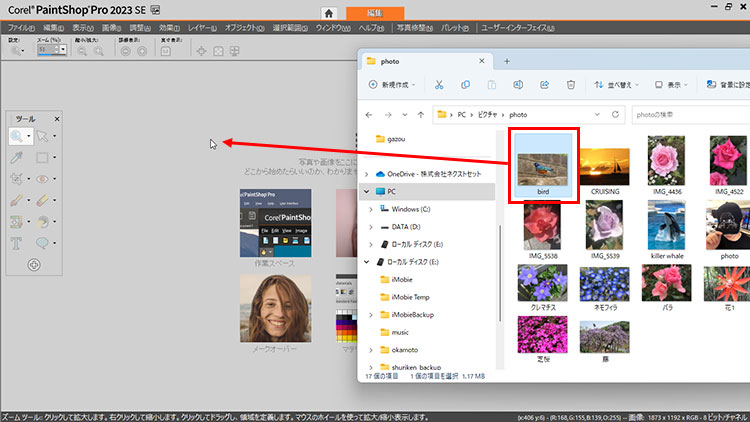This screenshot has width=750, height=422.
Task: Activate the Text tool
Action: [x=18, y=243]
